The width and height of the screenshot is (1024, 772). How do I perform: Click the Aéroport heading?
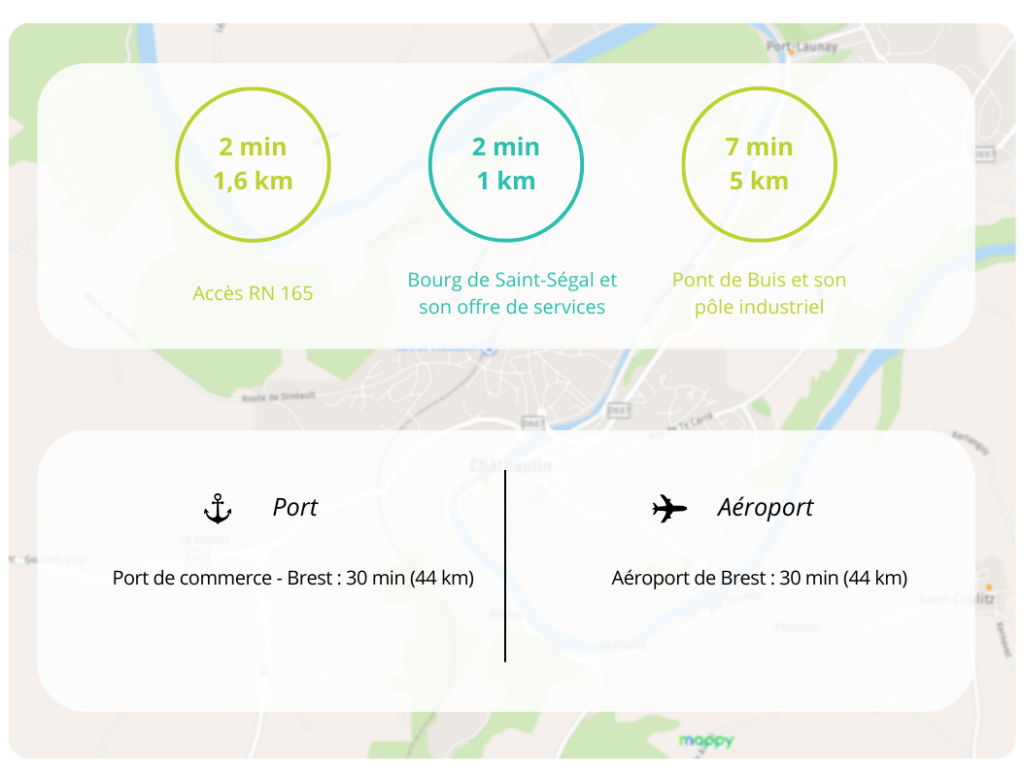[x=765, y=508]
